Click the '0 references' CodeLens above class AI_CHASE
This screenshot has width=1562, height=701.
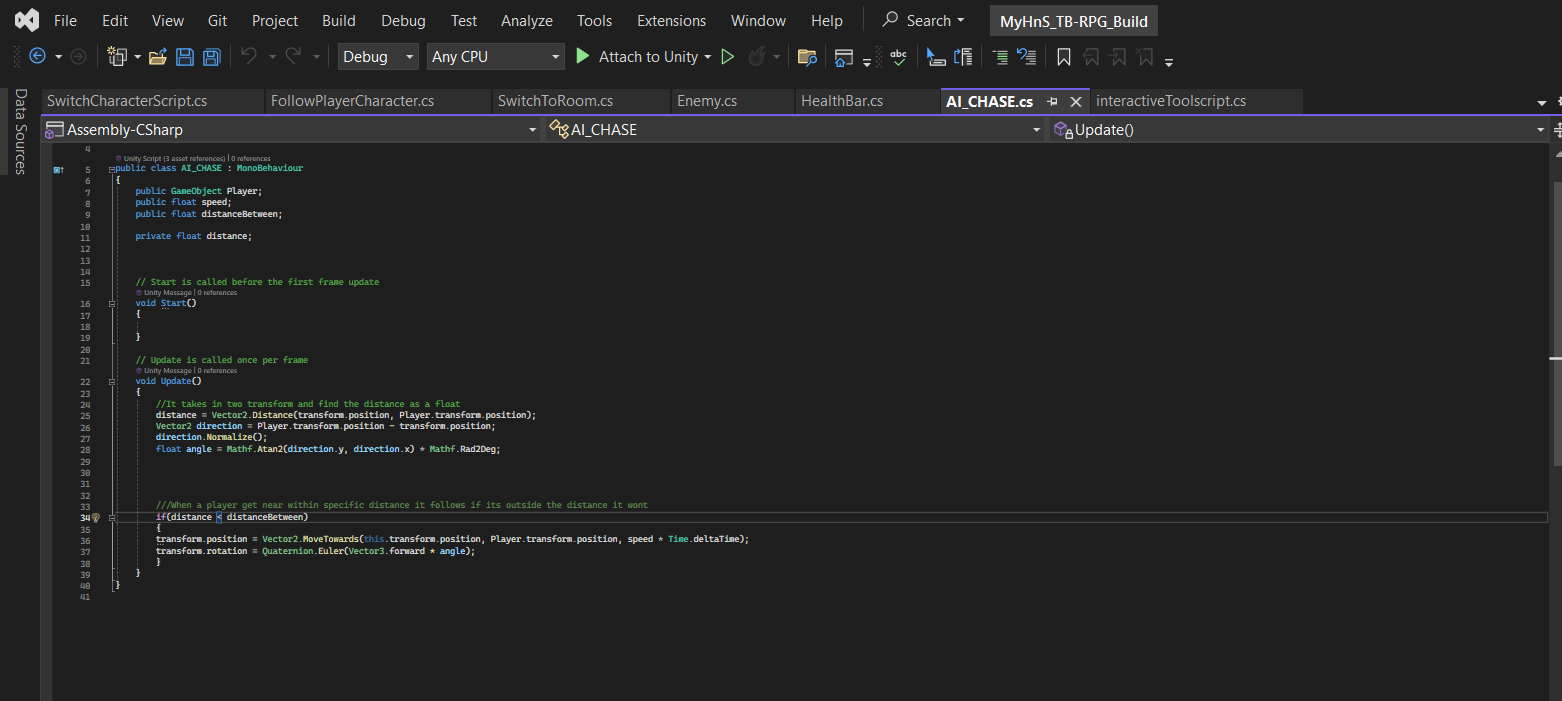click(253, 158)
